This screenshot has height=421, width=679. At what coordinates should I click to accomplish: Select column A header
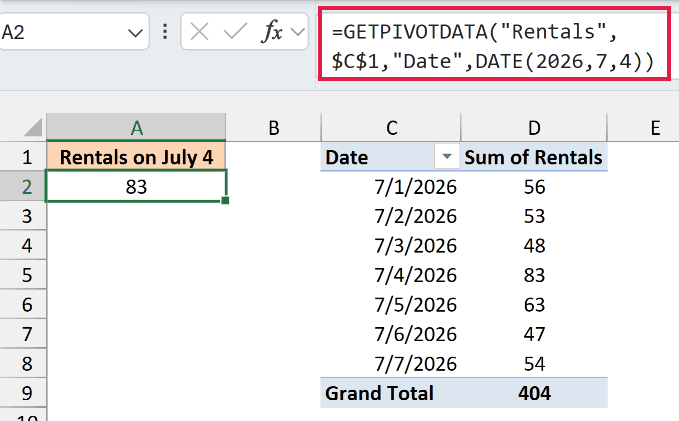[x=136, y=127]
